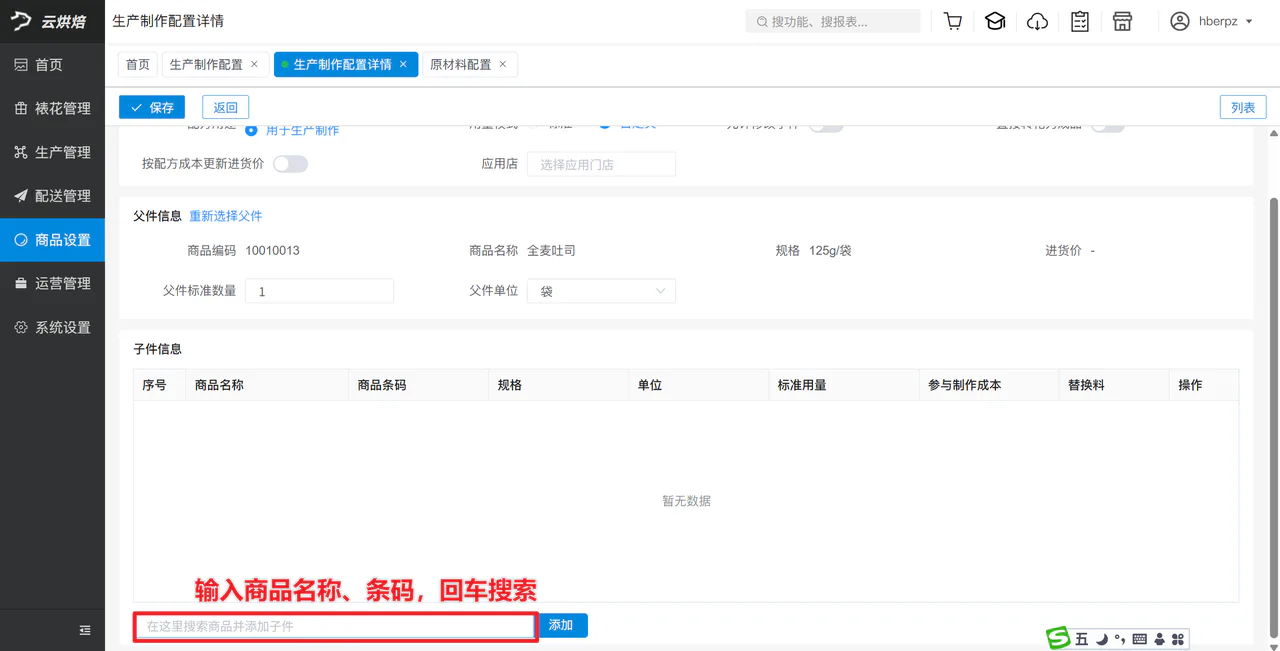The height and width of the screenshot is (651, 1280).
Task: Open the cloud download icon
Action: tap(1038, 21)
